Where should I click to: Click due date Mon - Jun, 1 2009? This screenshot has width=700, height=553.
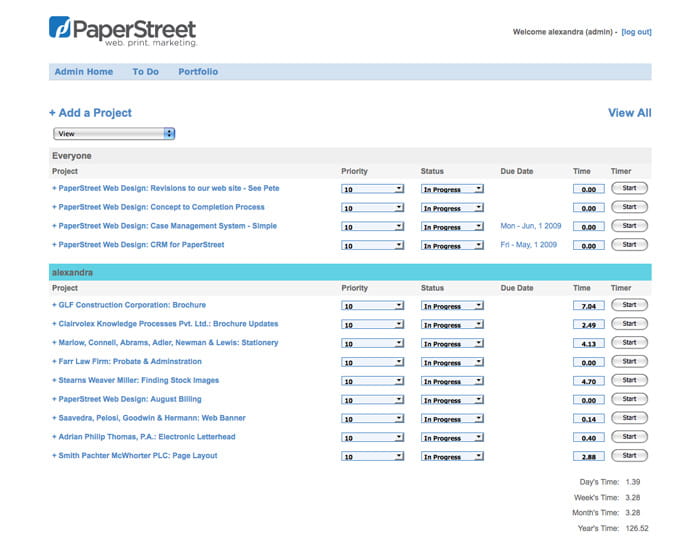(530, 226)
